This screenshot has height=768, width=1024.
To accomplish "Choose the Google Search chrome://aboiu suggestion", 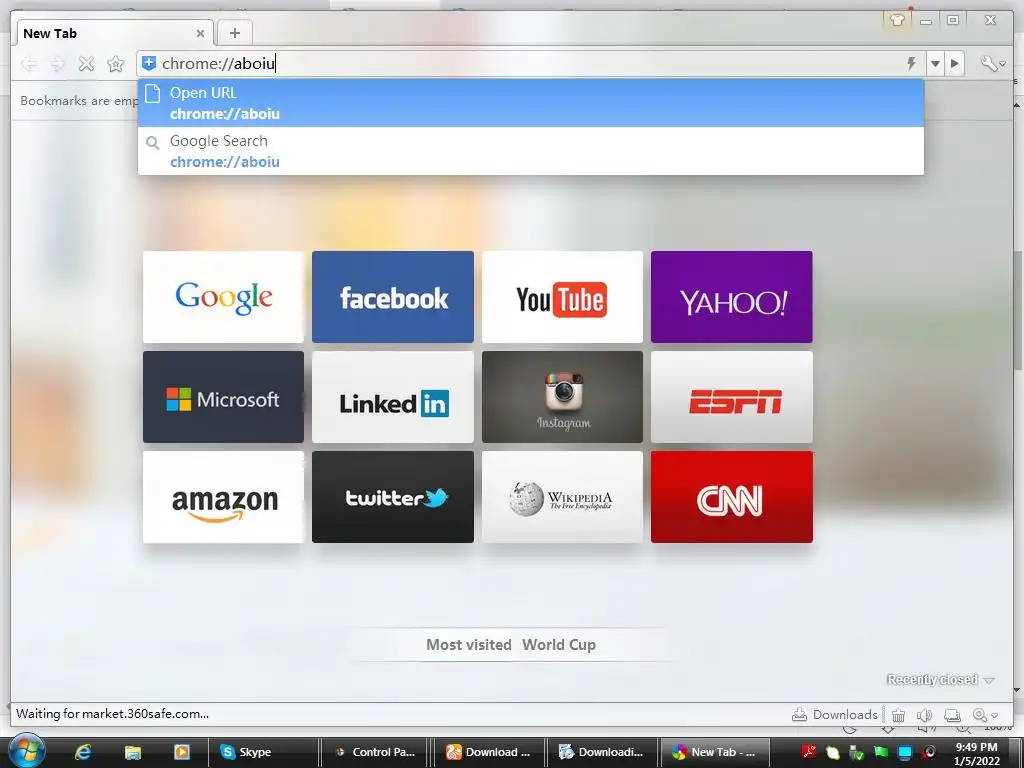I will [531, 151].
